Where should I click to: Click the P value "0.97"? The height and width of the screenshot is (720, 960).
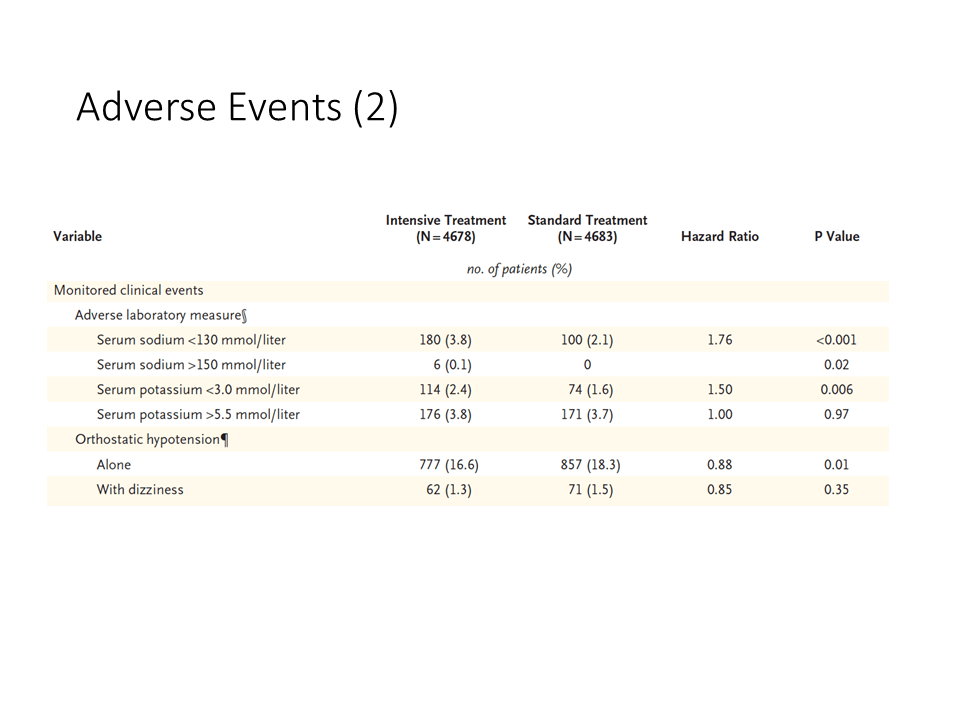pyautogui.click(x=836, y=414)
